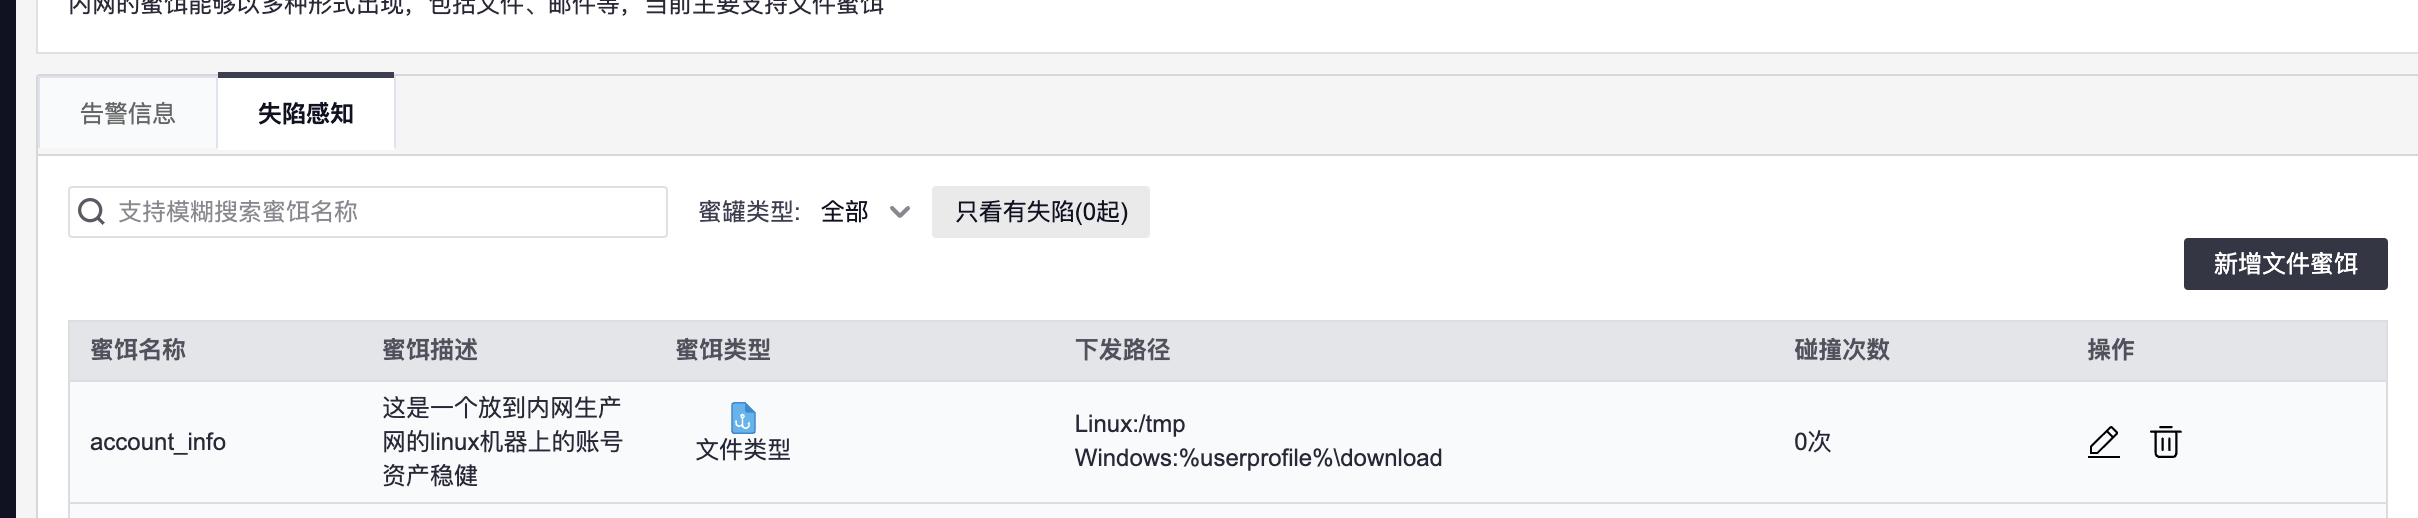Click the 蜜饵描述 column header
The width and height of the screenshot is (2418, 518).
[x=430, y=350]
